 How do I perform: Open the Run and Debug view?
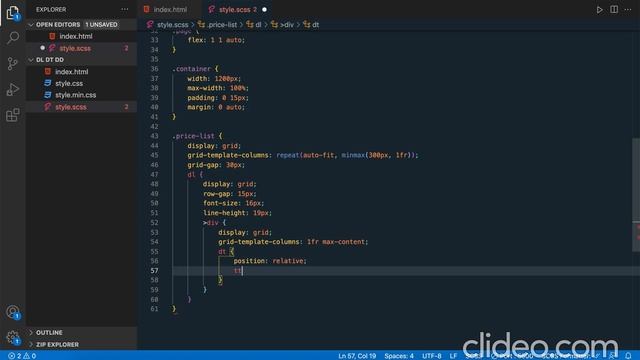(13, 89)
